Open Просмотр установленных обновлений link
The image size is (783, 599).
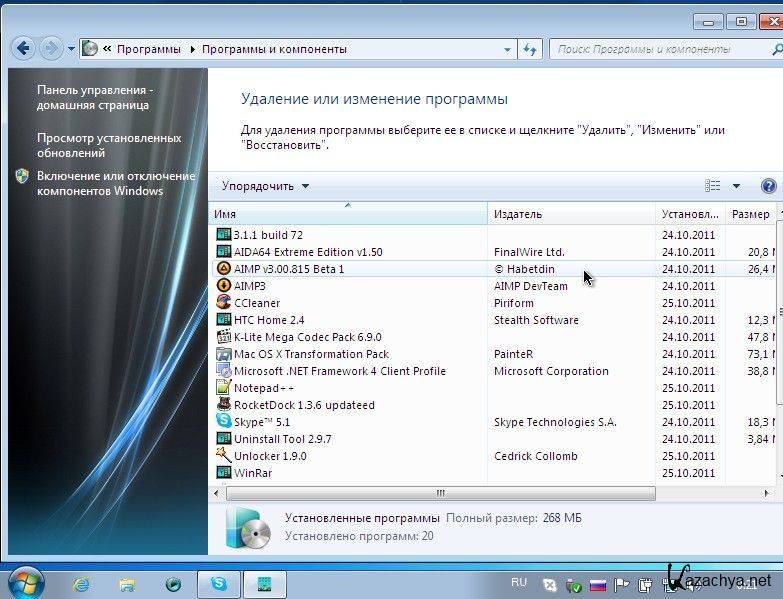pyautogui.click(x=109, y=145)
